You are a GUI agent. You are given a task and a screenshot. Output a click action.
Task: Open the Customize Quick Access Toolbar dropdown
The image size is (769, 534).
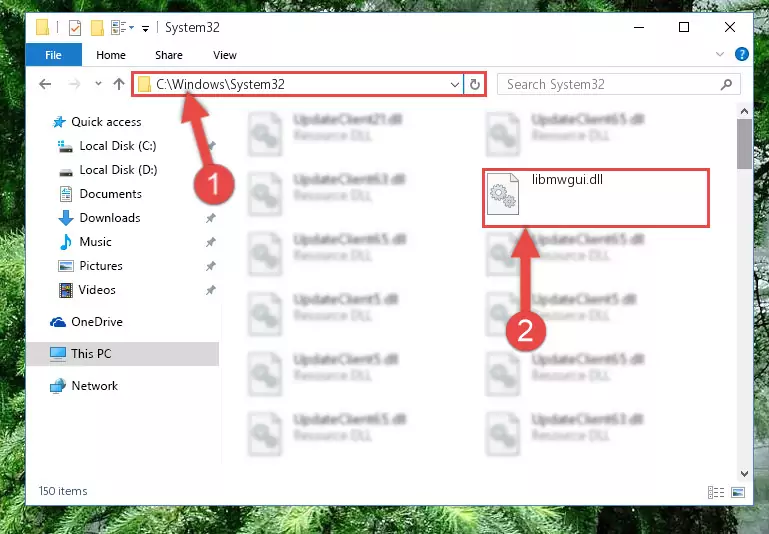pos(145,29)
